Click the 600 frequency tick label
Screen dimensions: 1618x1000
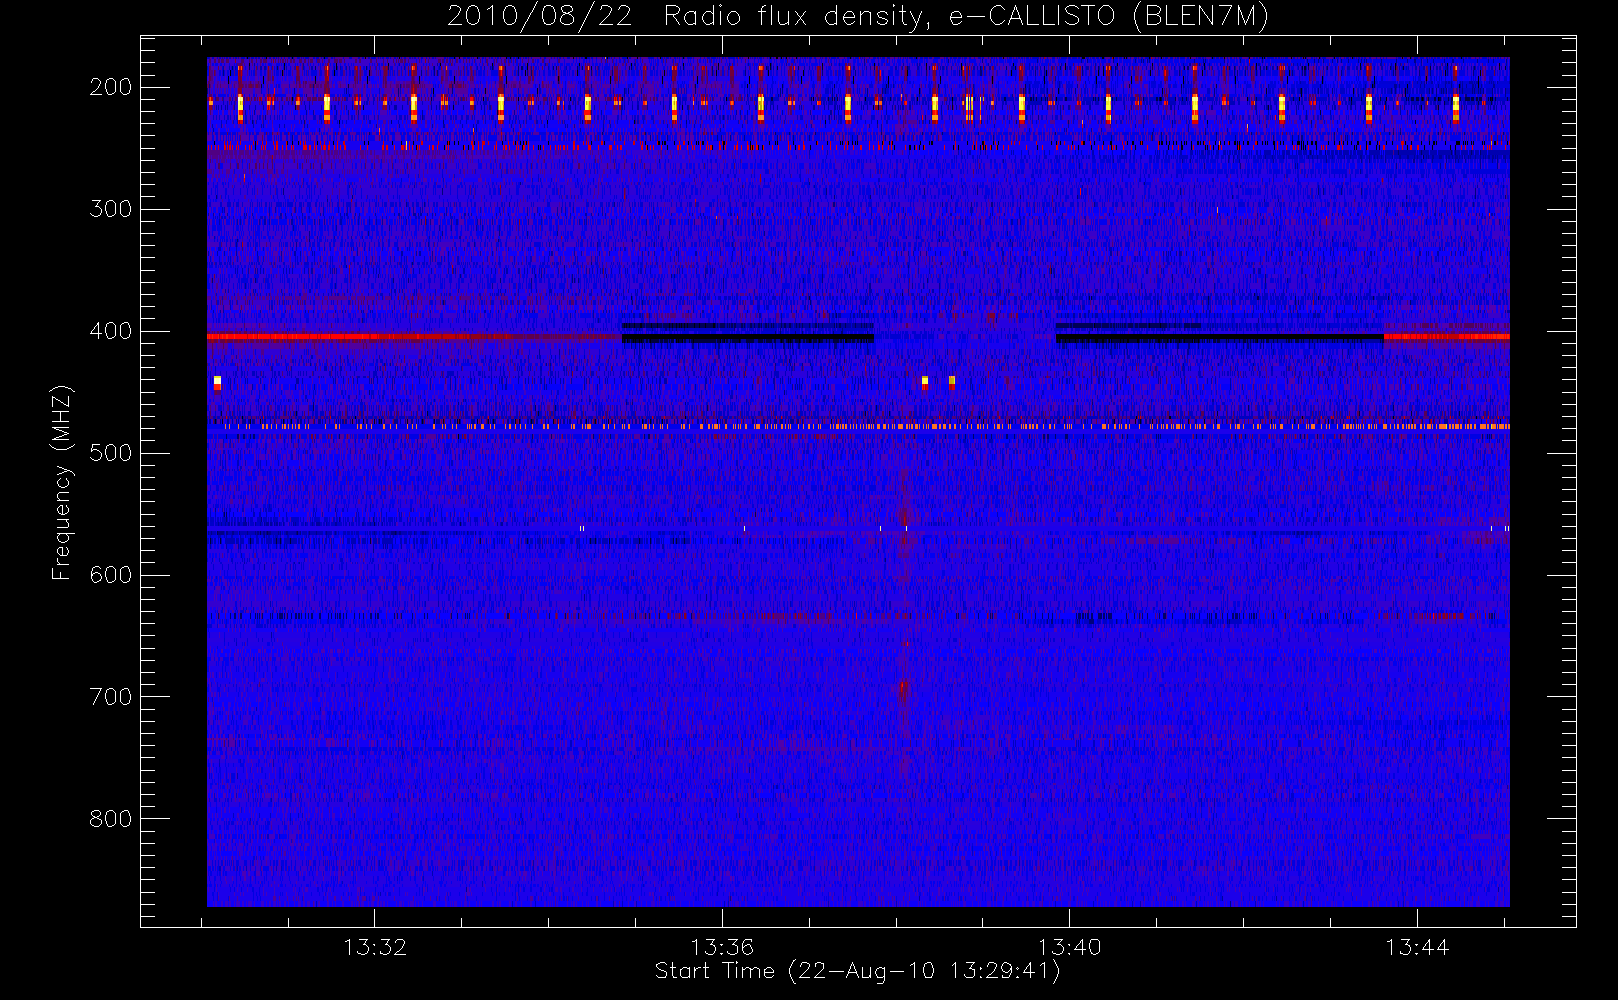pyautogui.click(x=111, y=575)
